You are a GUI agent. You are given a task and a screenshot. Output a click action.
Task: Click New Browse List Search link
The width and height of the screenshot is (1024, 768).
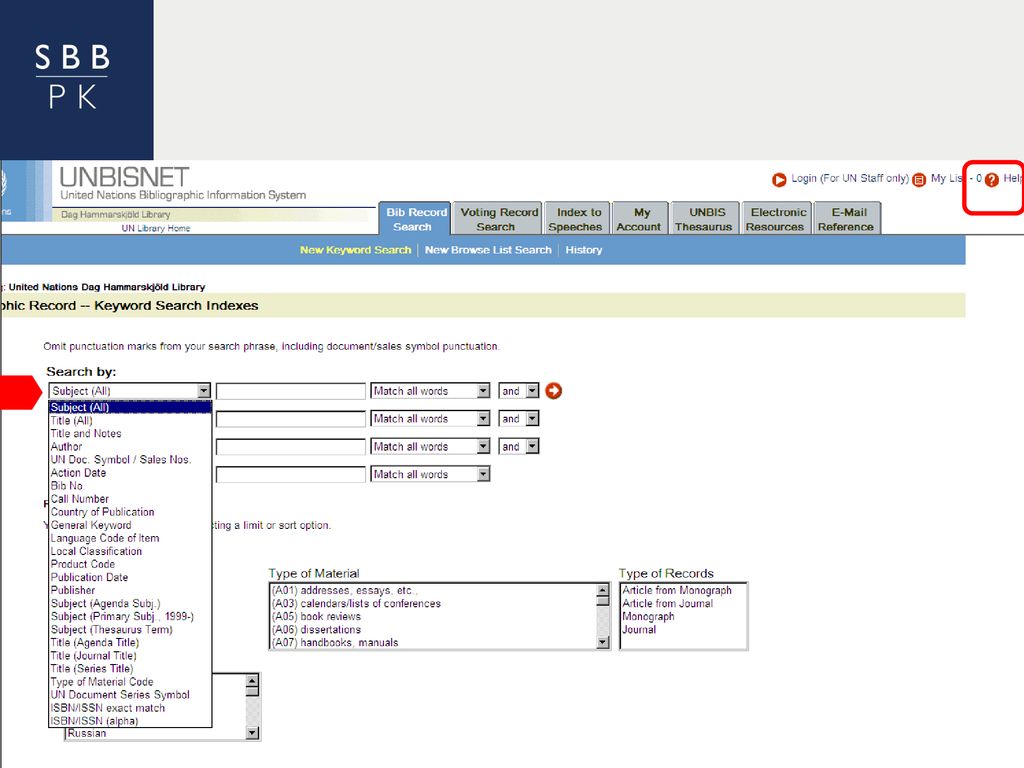click(488, 250)
